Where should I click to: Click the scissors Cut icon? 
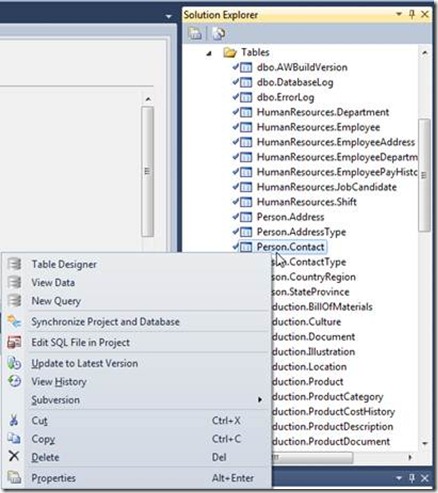point(14,420)
